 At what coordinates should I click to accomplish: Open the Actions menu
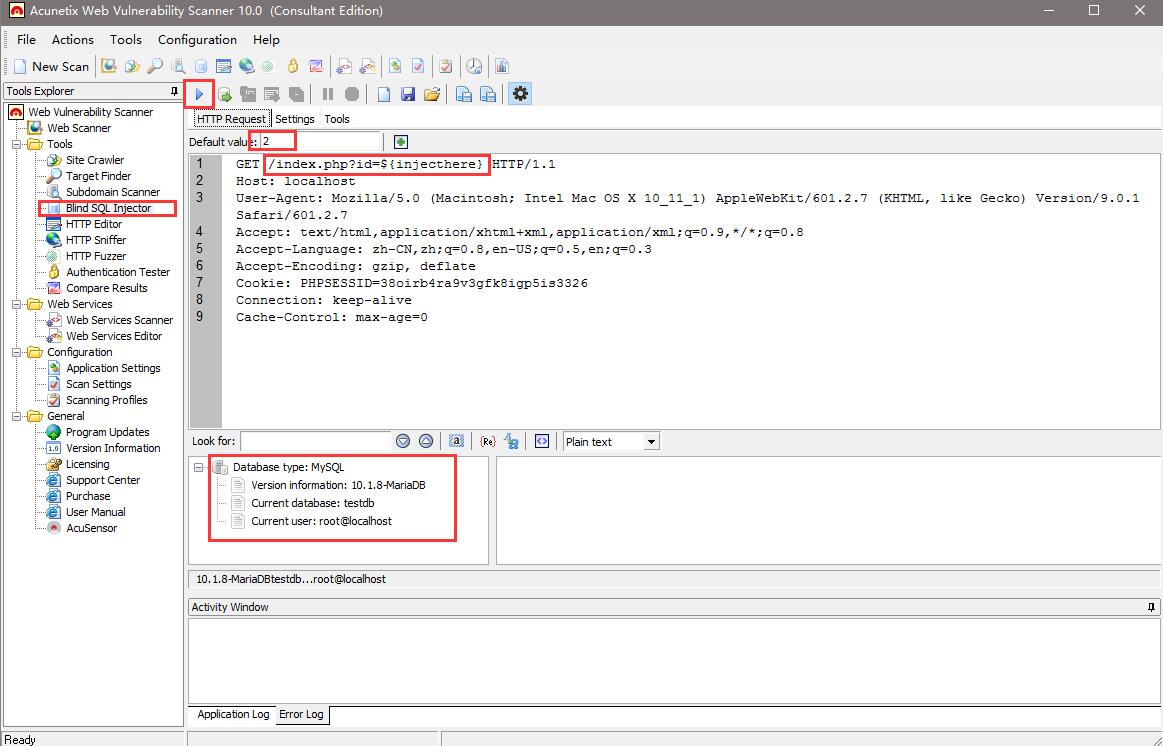coord(72,40)
